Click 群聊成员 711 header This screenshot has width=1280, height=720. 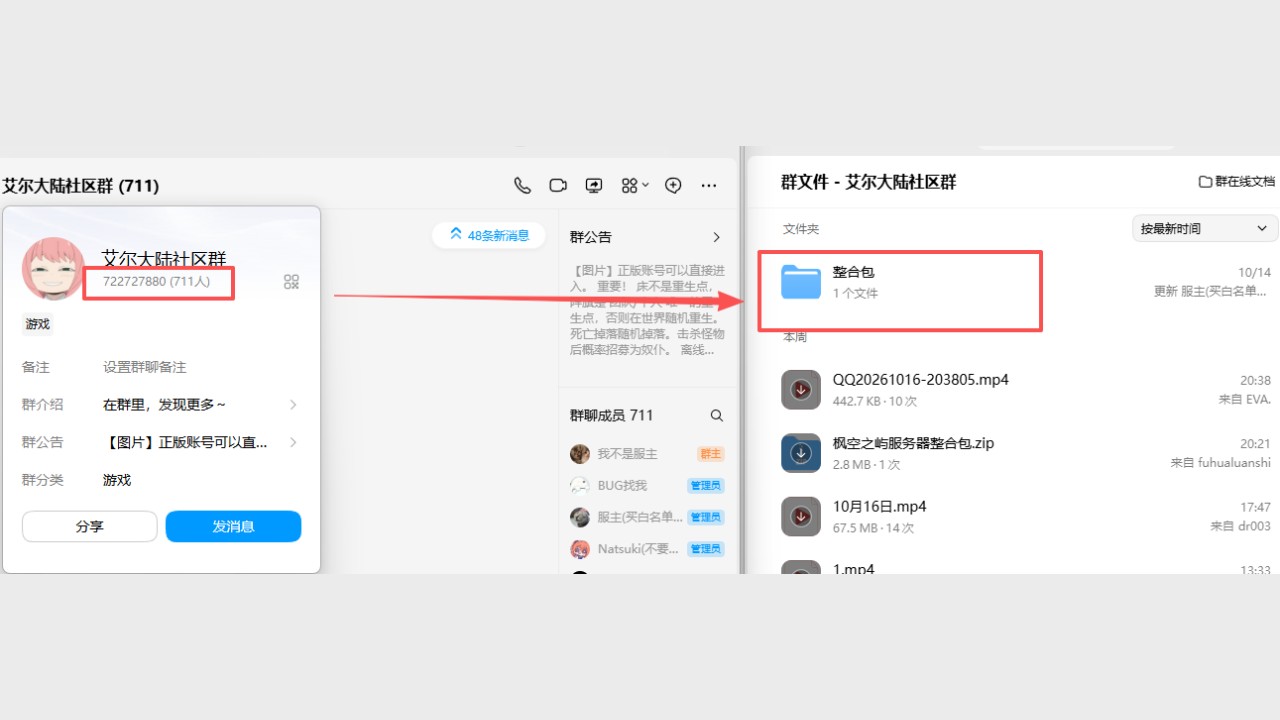611,415
